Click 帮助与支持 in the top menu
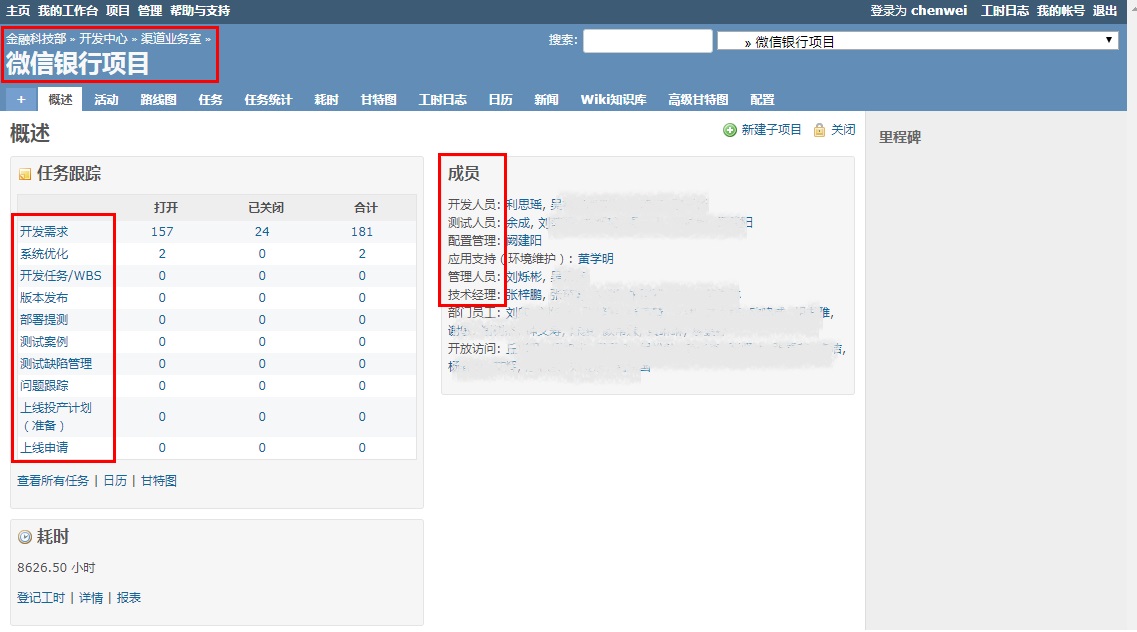 200,10
